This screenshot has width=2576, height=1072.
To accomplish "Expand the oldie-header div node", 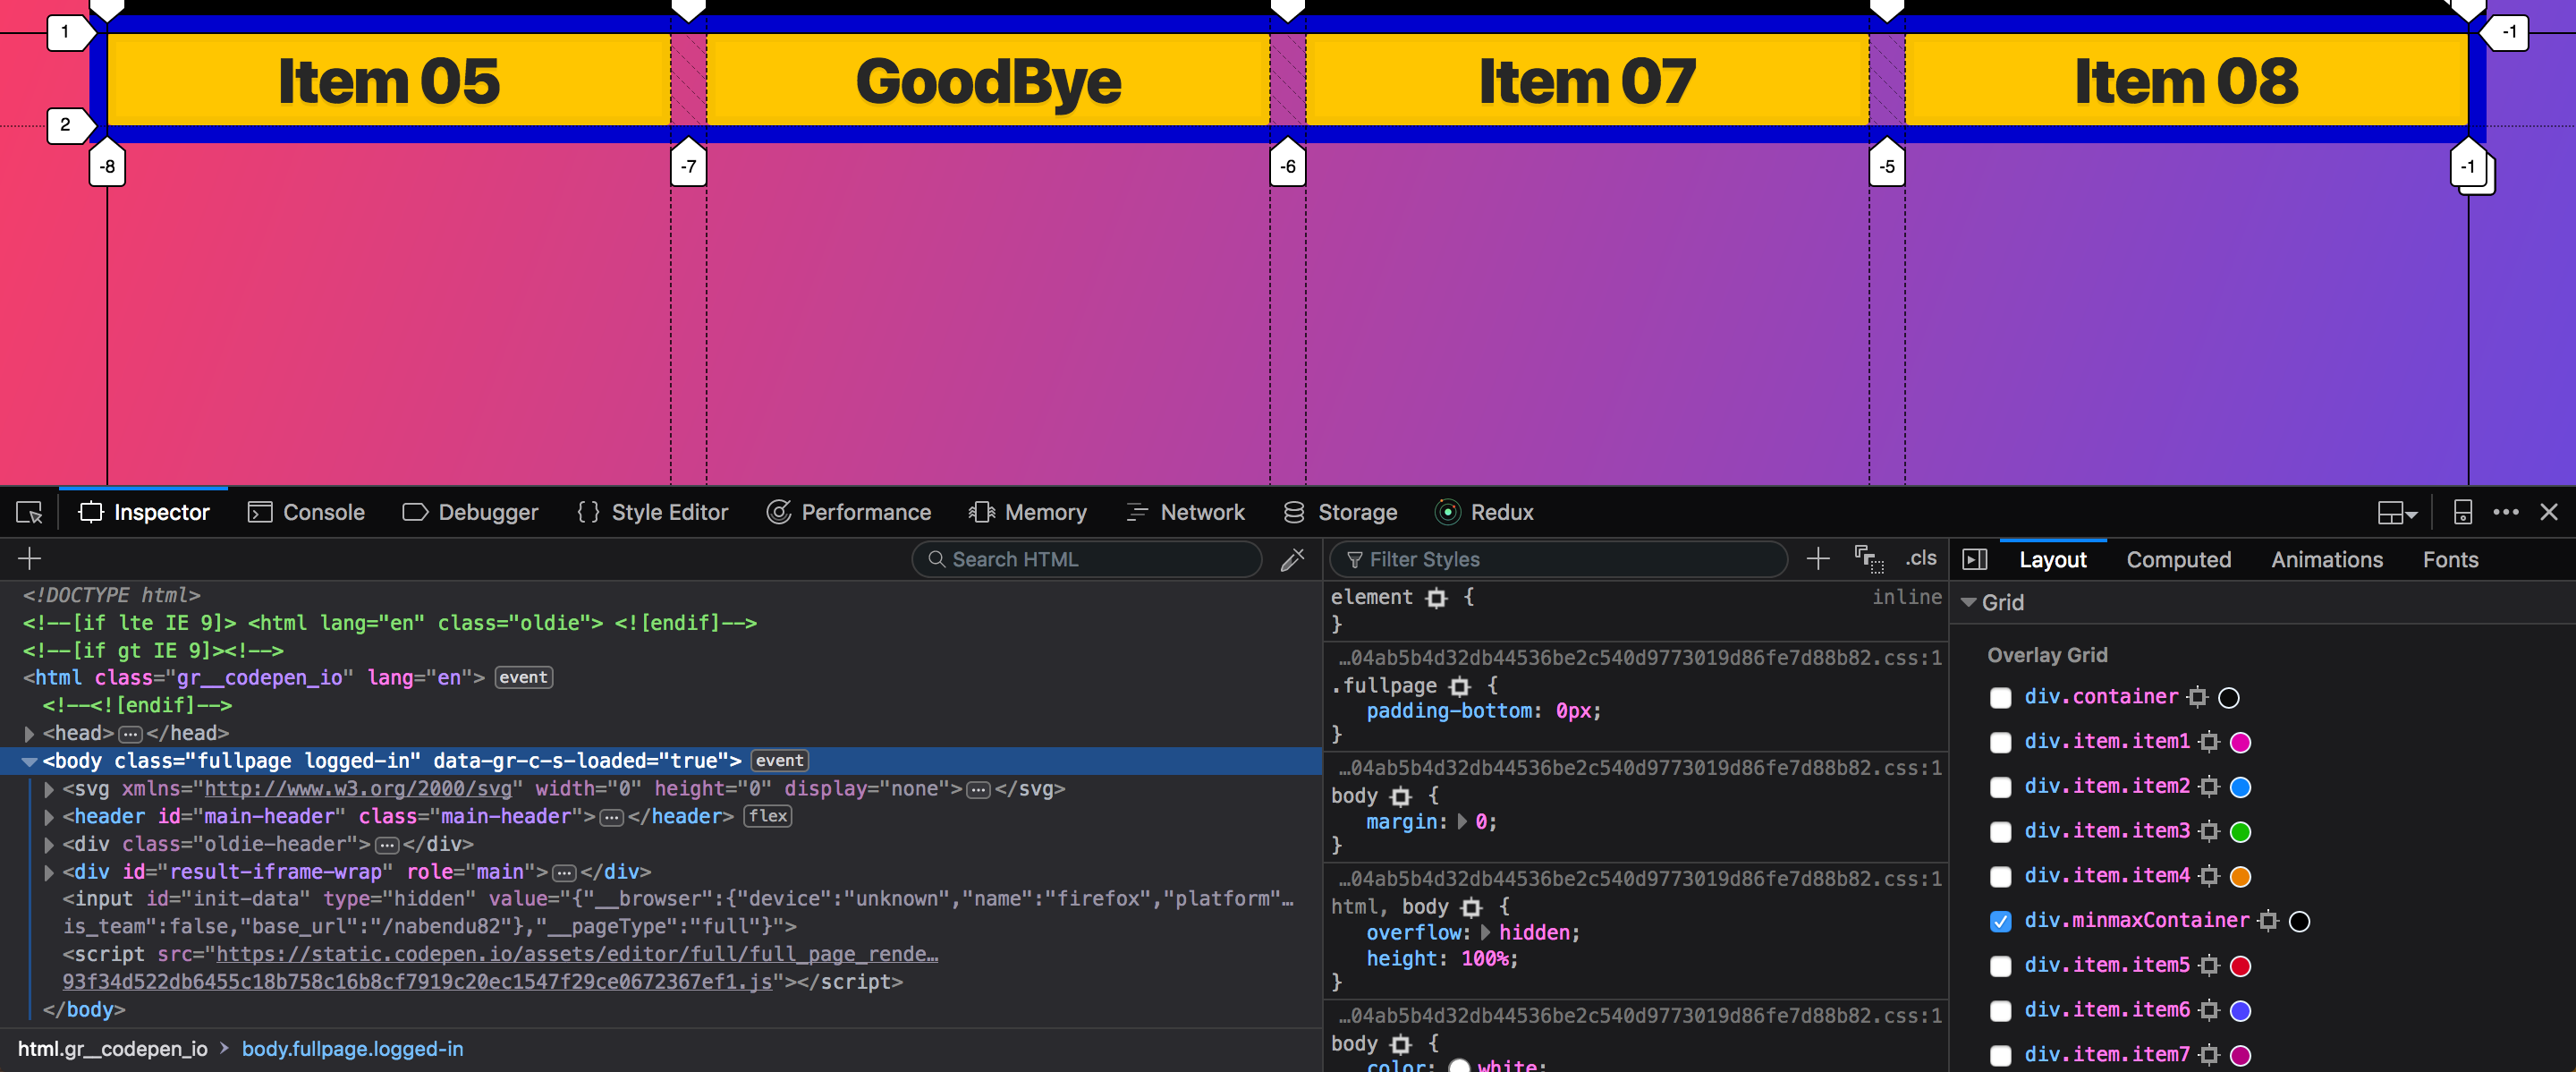I will [x=49, y=845].
